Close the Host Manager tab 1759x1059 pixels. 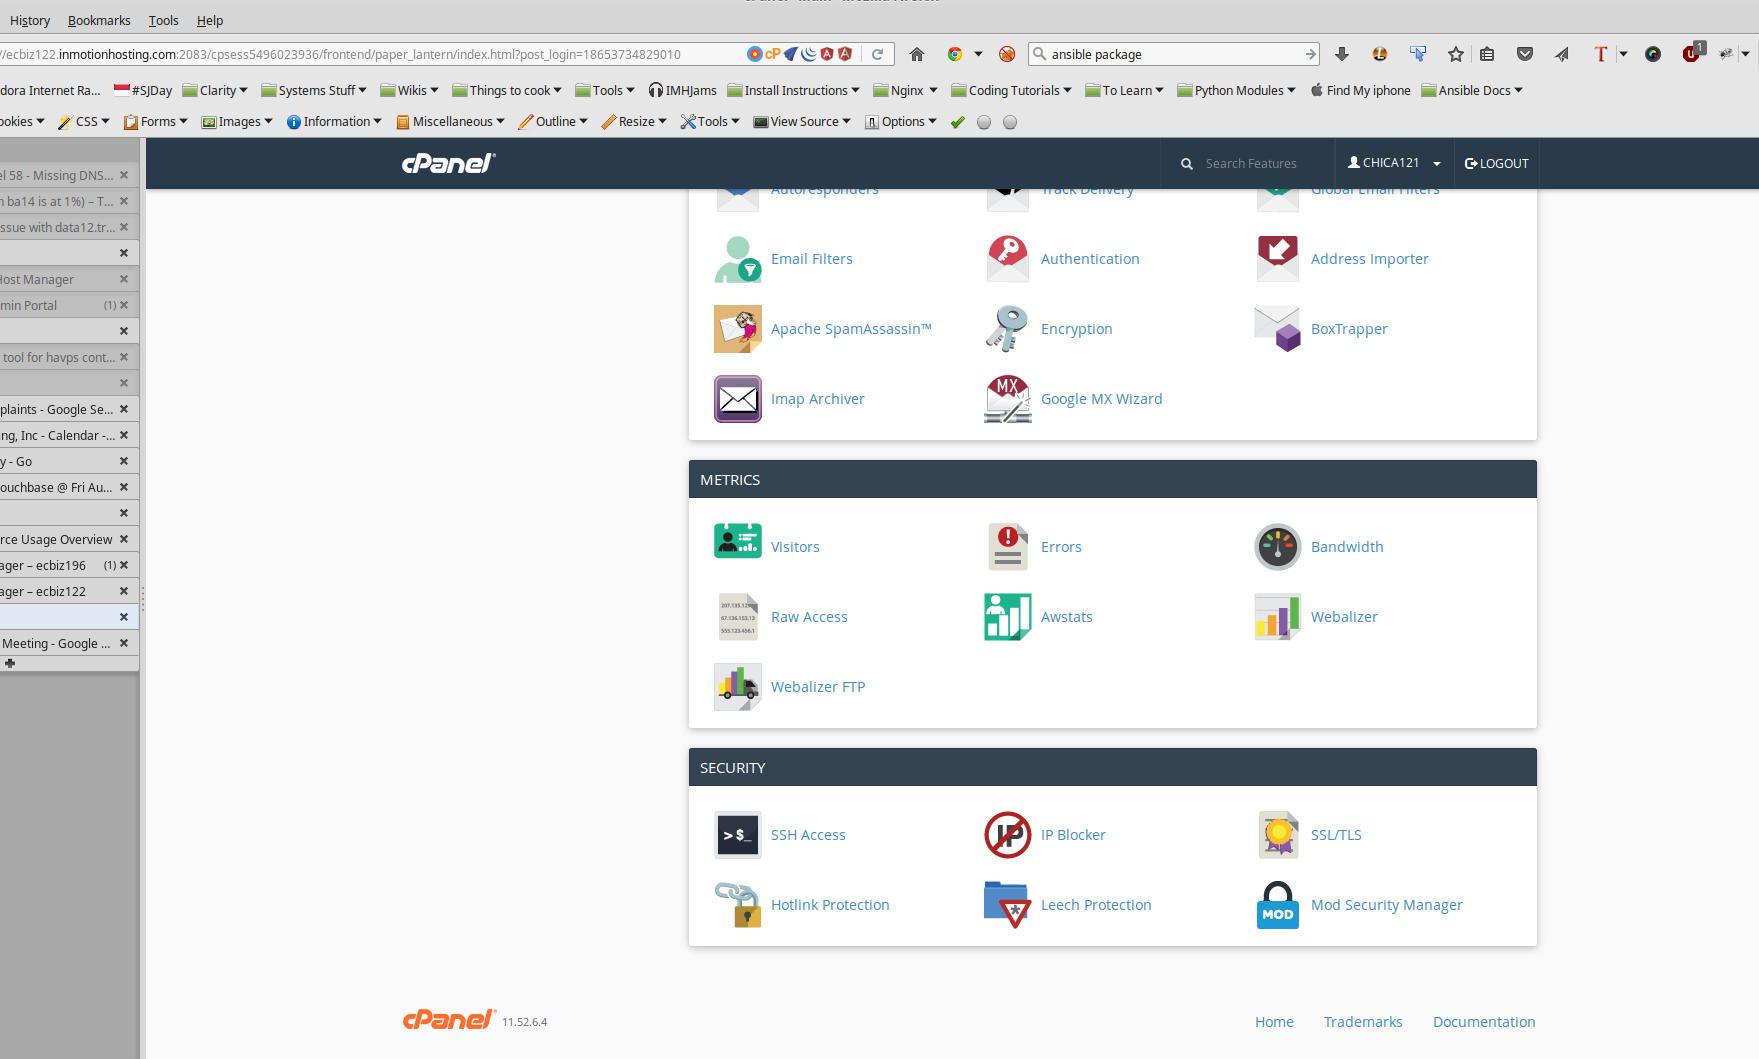coord(124,279)
